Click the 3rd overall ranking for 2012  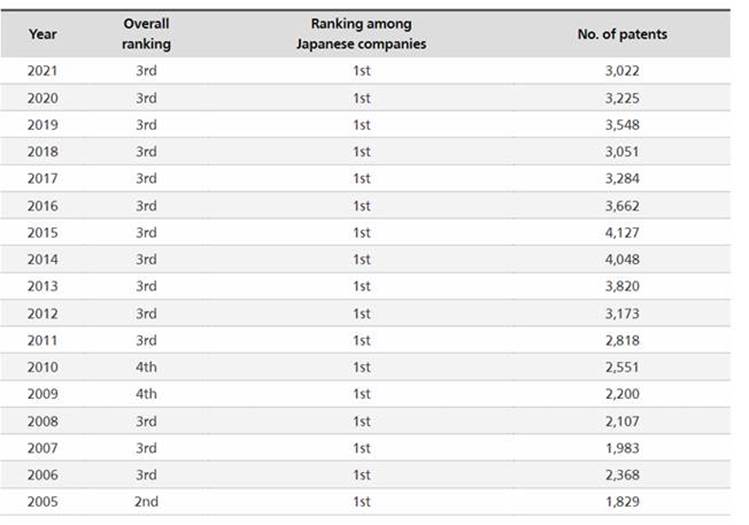click(x=147, y=314)
